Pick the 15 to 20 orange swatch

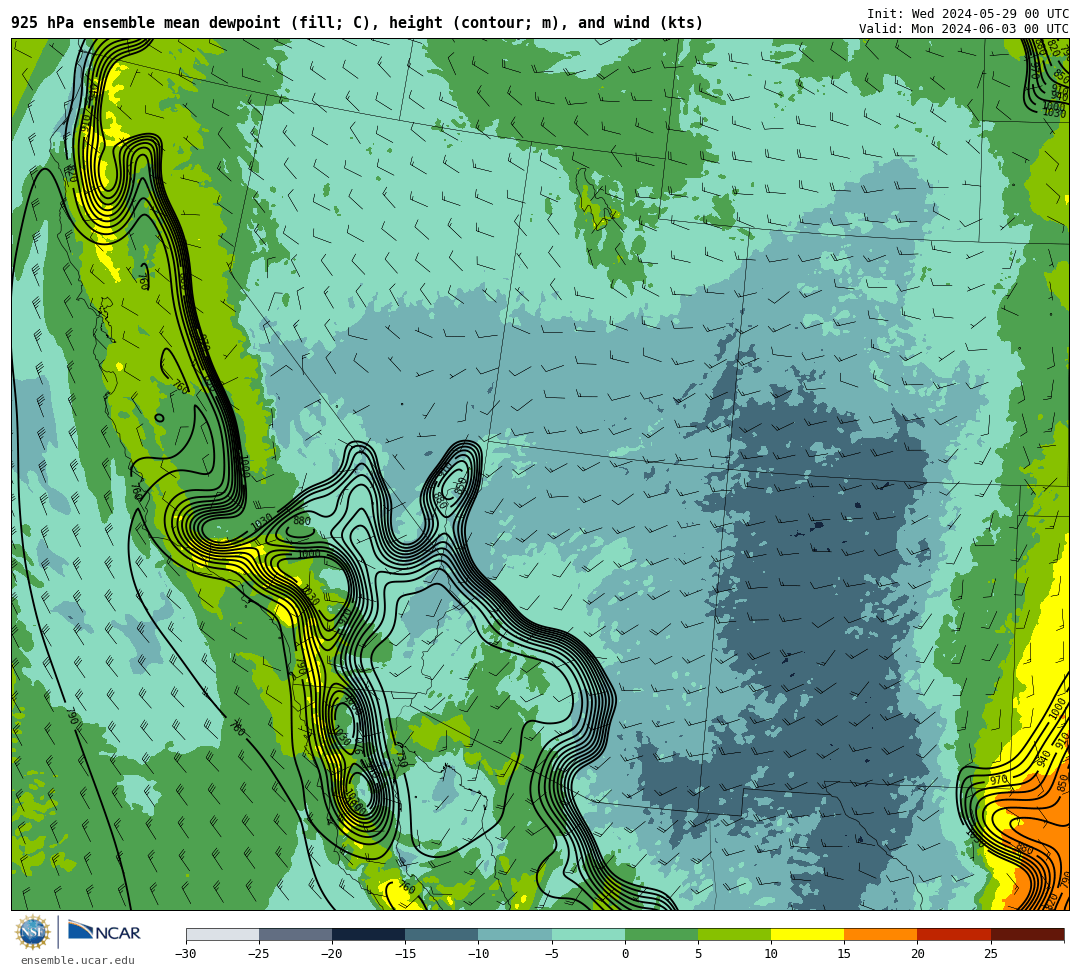(x=881, y=934)
